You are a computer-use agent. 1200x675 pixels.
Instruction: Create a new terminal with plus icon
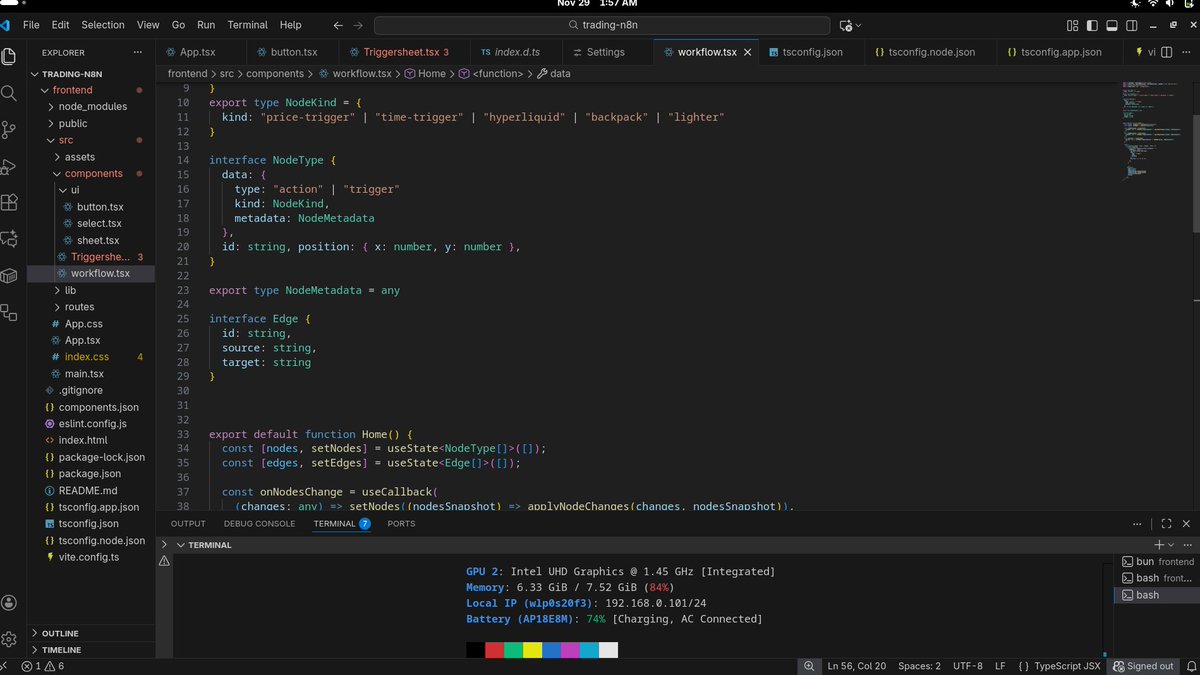click(1159, 545)
